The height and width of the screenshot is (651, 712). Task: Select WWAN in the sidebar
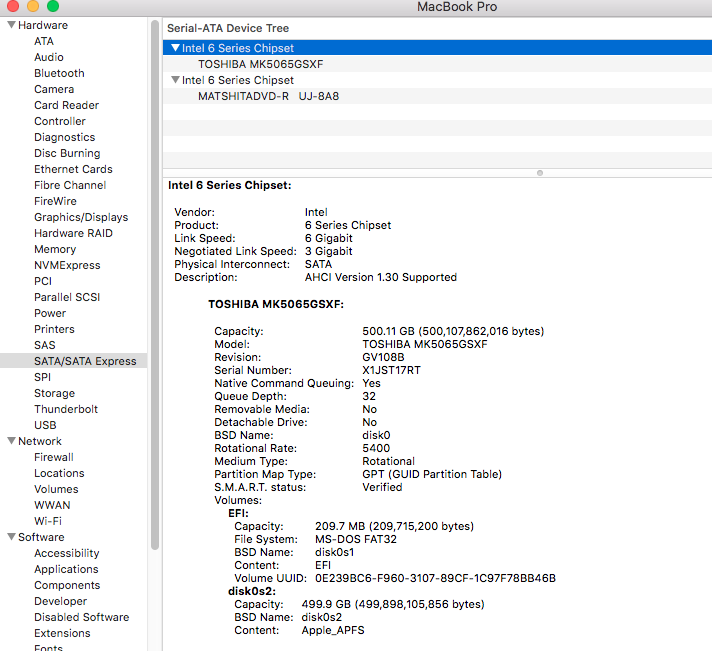[52, 505]
